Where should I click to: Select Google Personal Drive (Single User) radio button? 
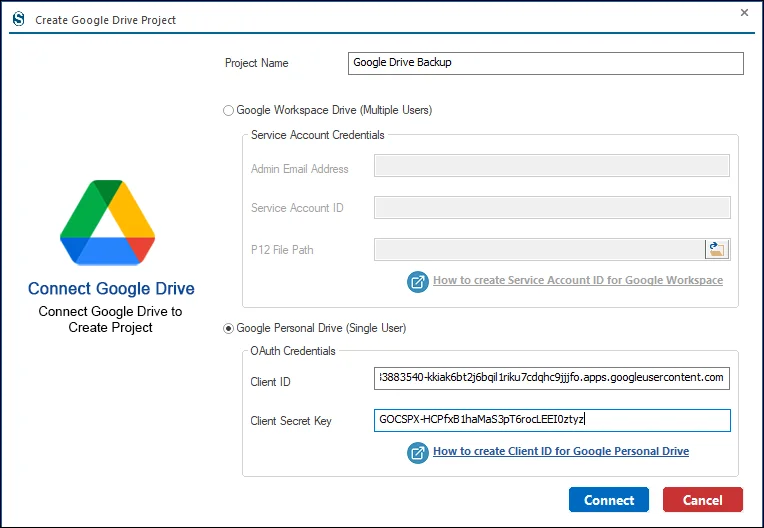pyautogui.click(x=228, y=329)
